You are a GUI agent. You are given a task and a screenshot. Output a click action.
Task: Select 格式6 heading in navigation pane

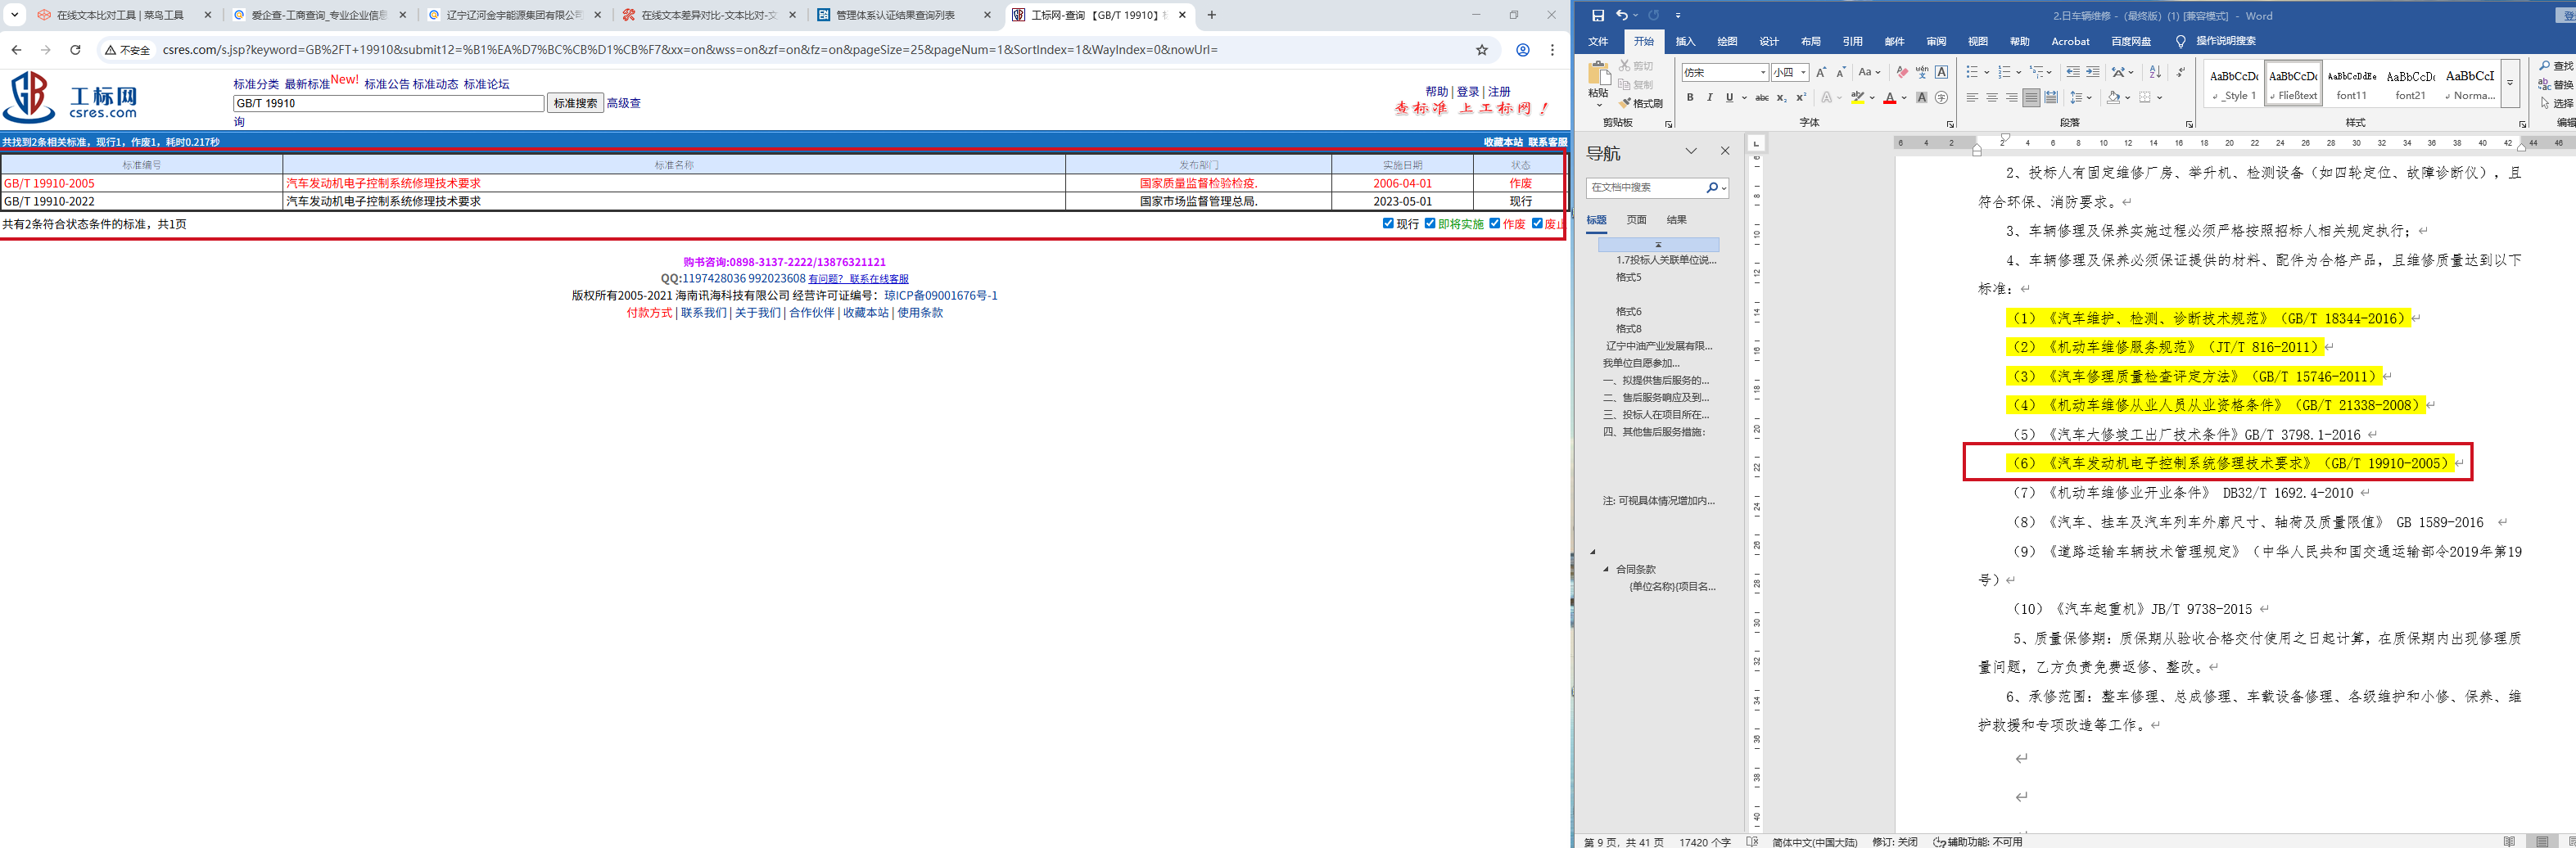tap(1628, 312)
